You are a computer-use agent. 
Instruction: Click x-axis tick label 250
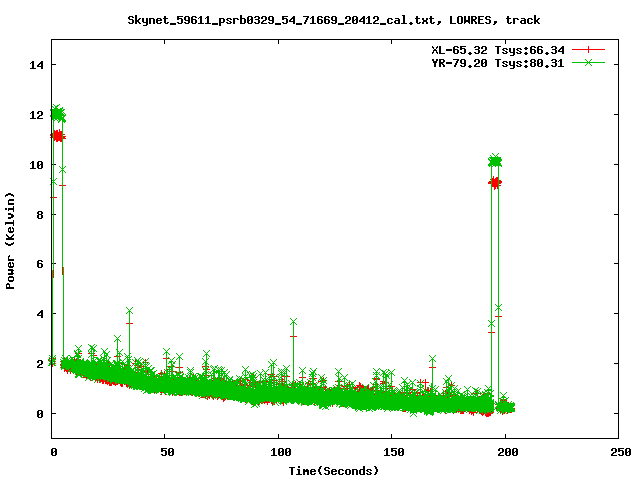(x=621, y=452)
